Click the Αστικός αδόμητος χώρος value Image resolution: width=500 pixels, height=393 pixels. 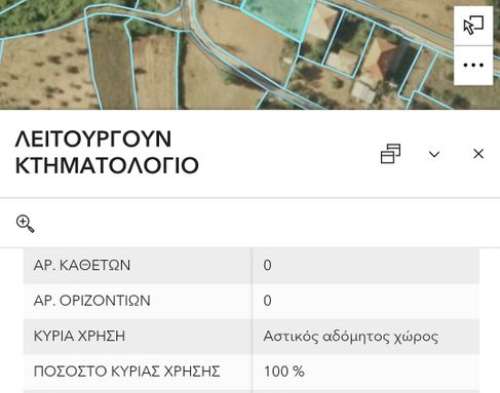point(351,336)
